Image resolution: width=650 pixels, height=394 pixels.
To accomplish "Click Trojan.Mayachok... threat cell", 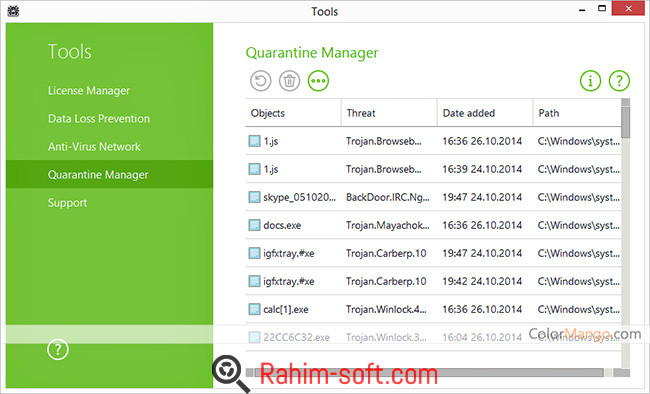I will 388,225.
